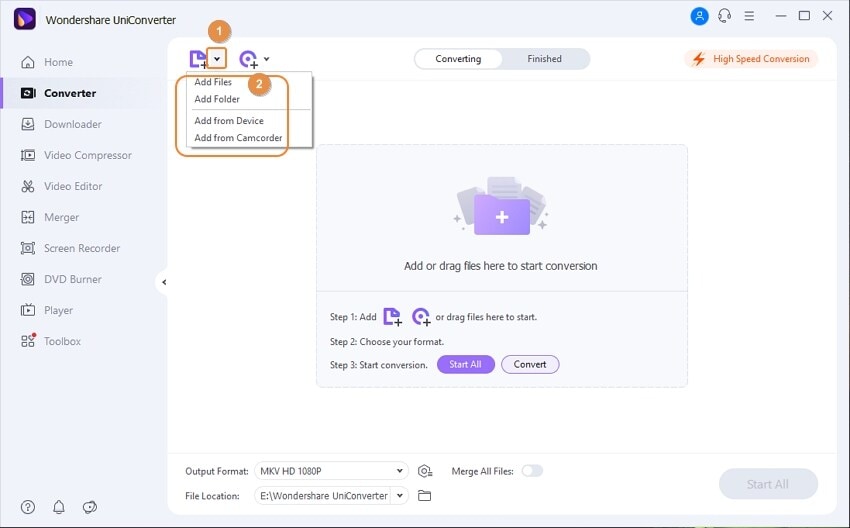The height and width of the screenshot is (528, 850).
Task: Click the Wondershare UniConverter logo icon
Action: [x=24, y=19]
